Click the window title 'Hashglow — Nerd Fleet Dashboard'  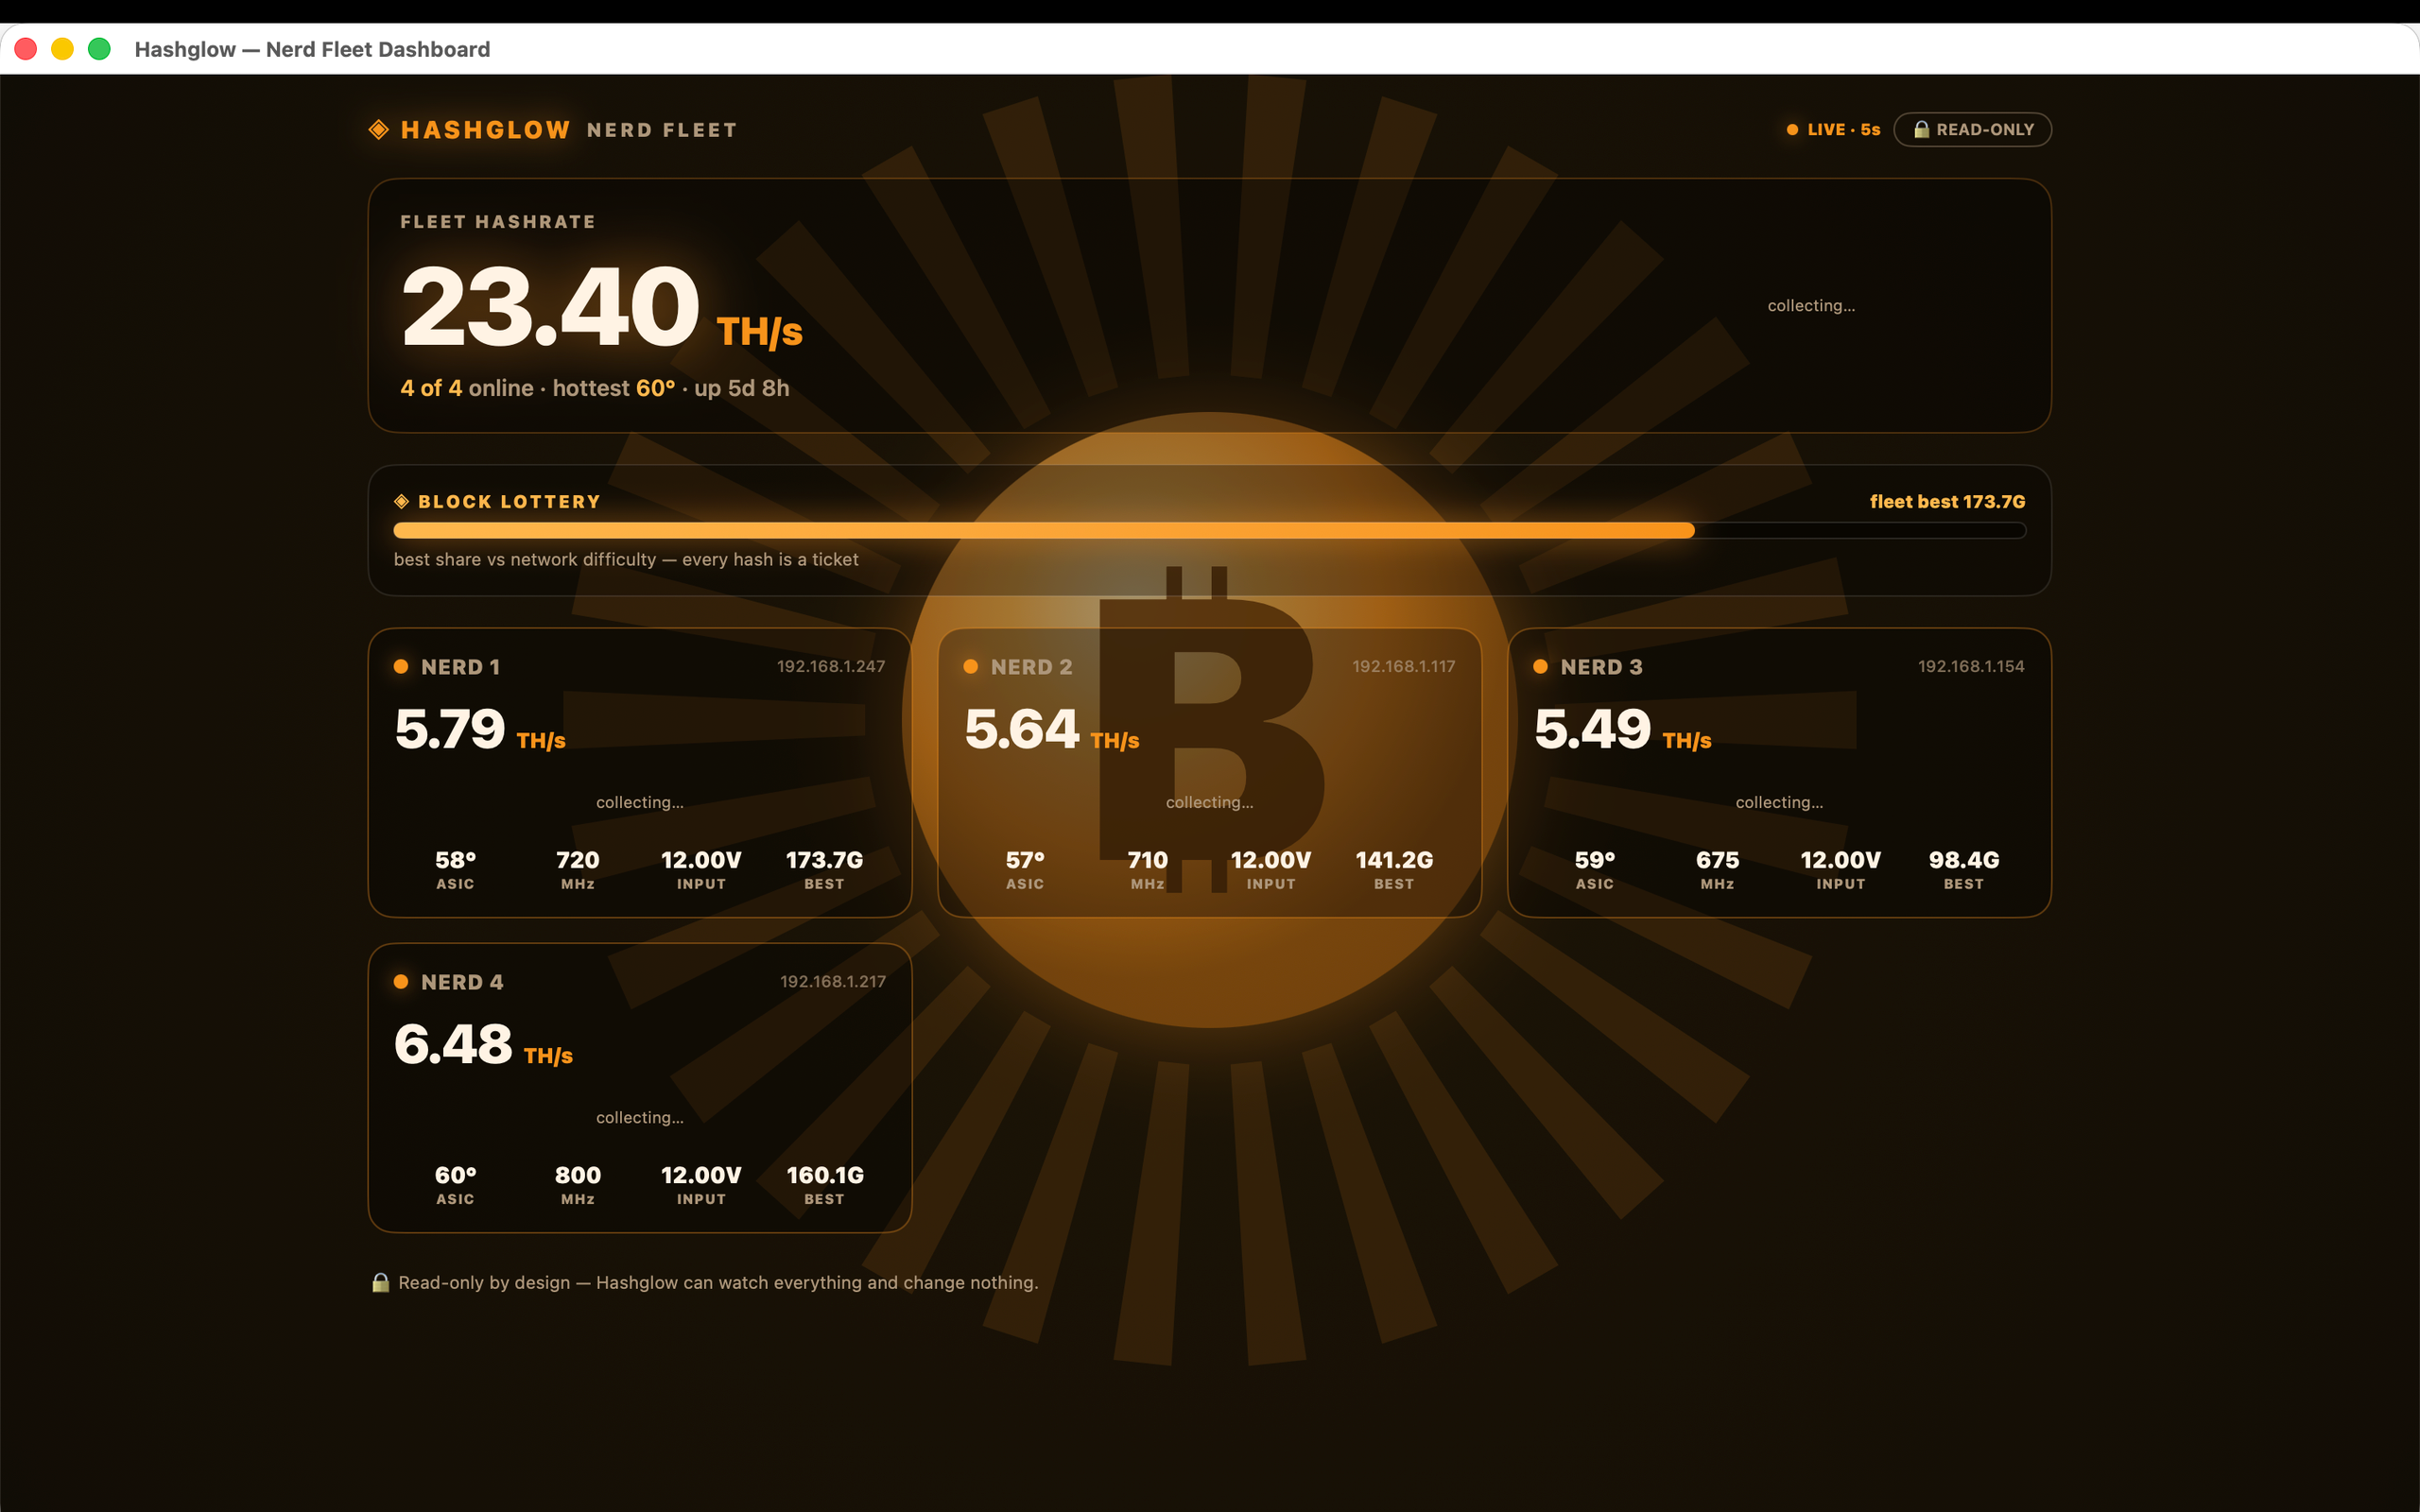[312, 49]
